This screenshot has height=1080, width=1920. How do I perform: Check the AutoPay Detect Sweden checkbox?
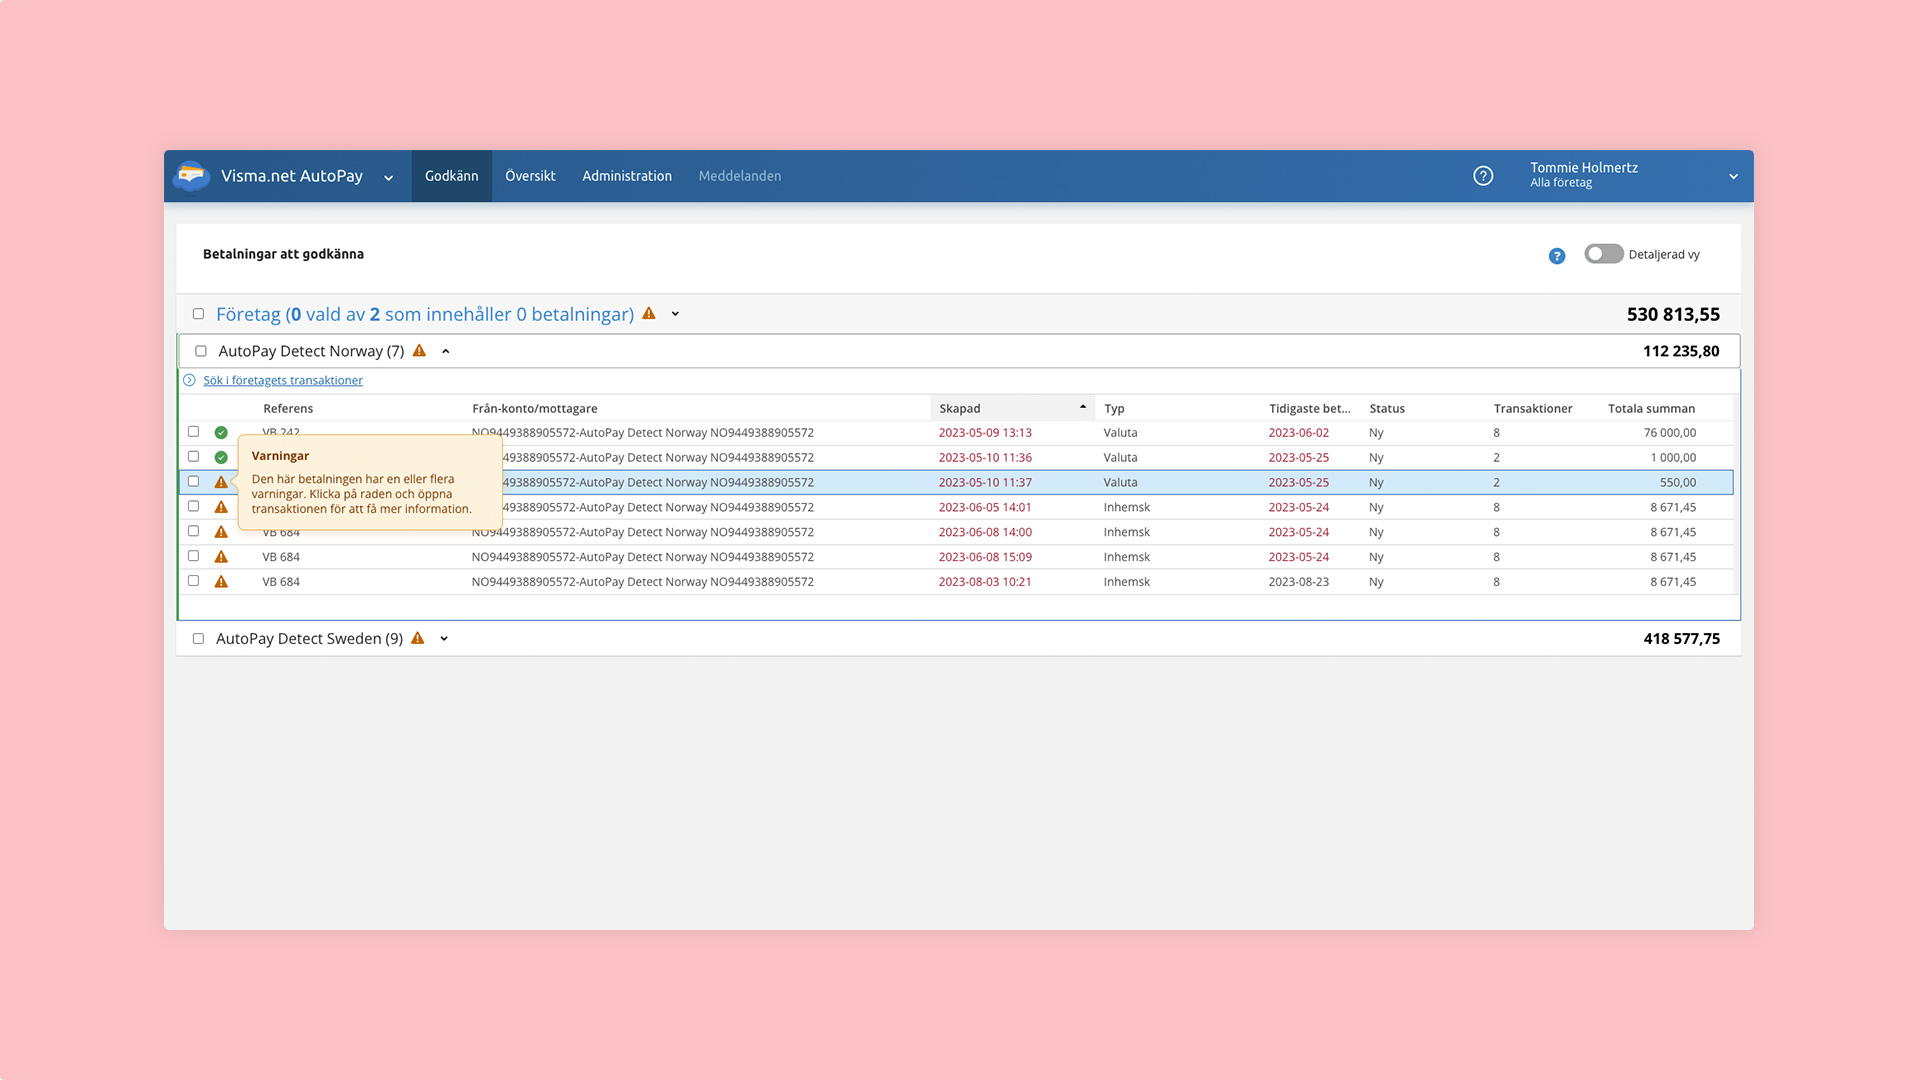pyautogui.click(x=198, y=639)
